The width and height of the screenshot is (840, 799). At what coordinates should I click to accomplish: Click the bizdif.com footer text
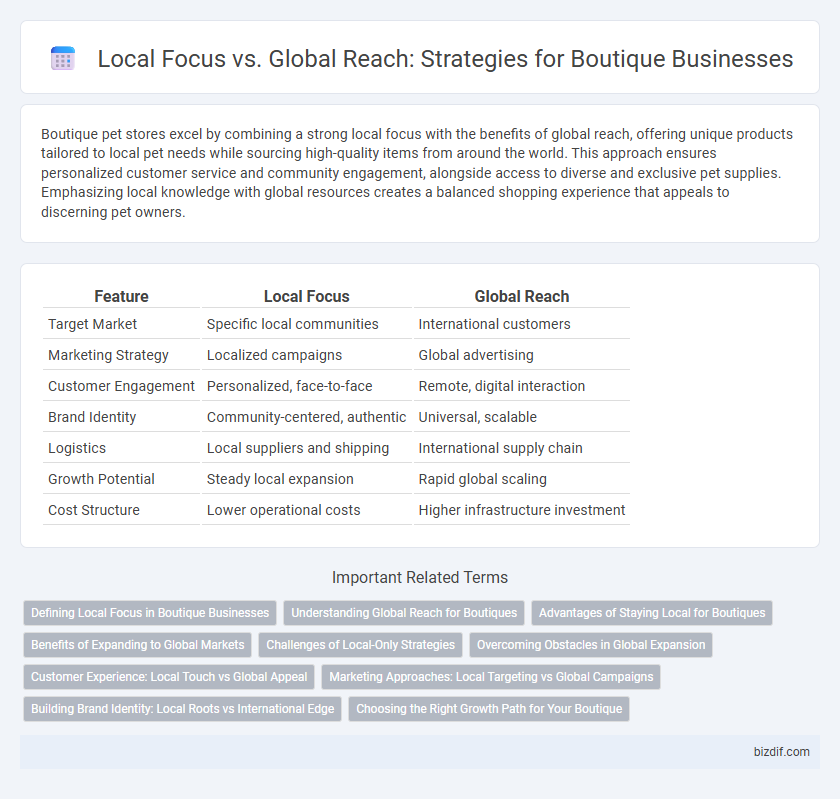pos(782,752)
